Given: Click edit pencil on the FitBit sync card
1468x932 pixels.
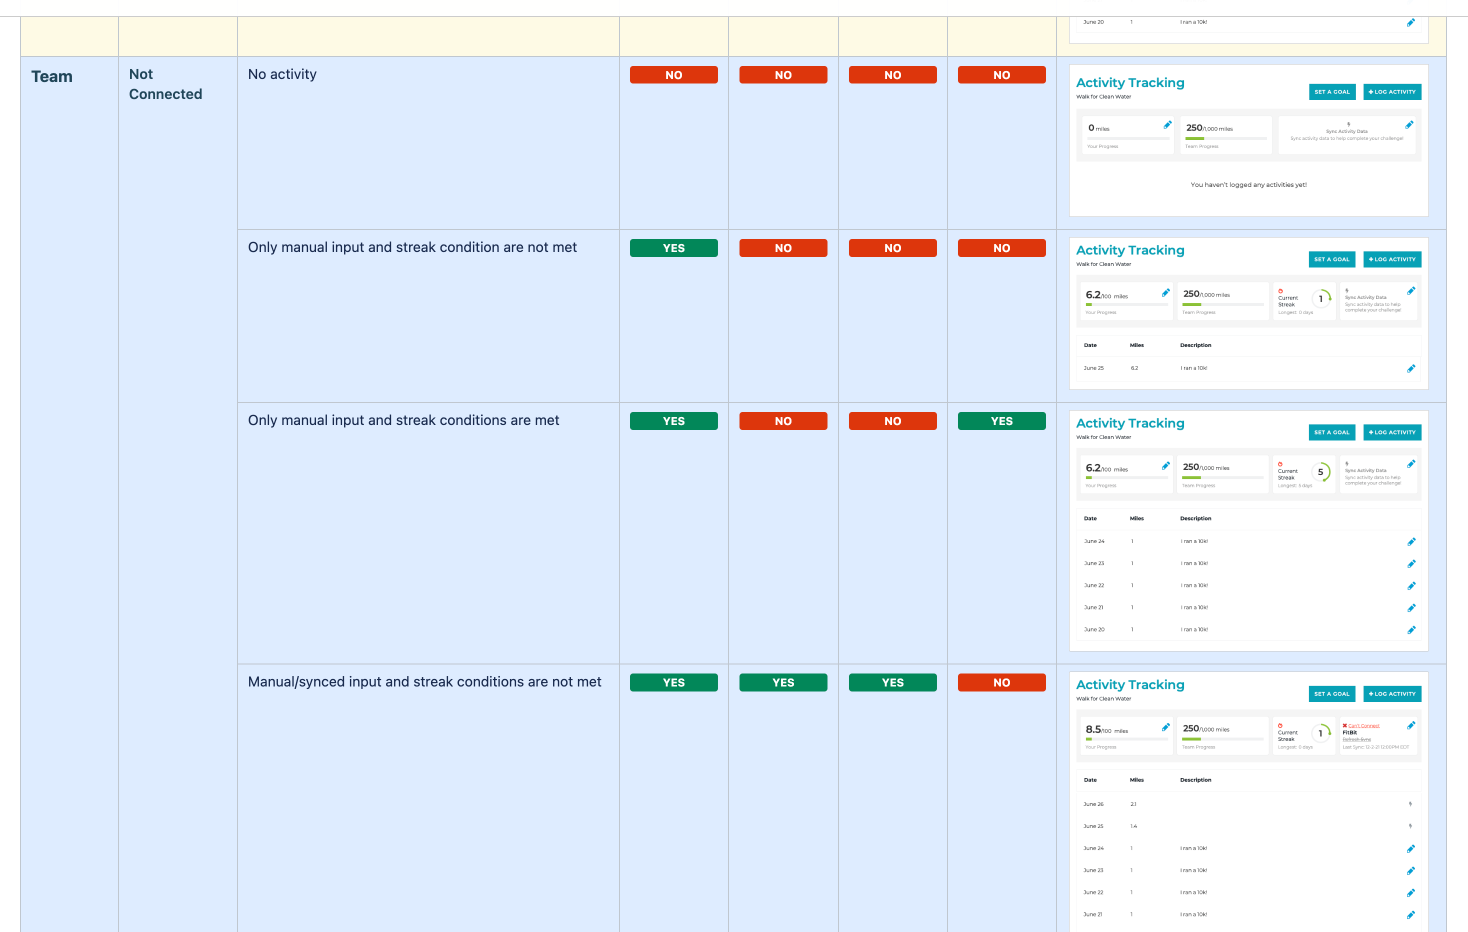Looking at the screenshot, I should pyautogui.click(x=1411, y=726).
